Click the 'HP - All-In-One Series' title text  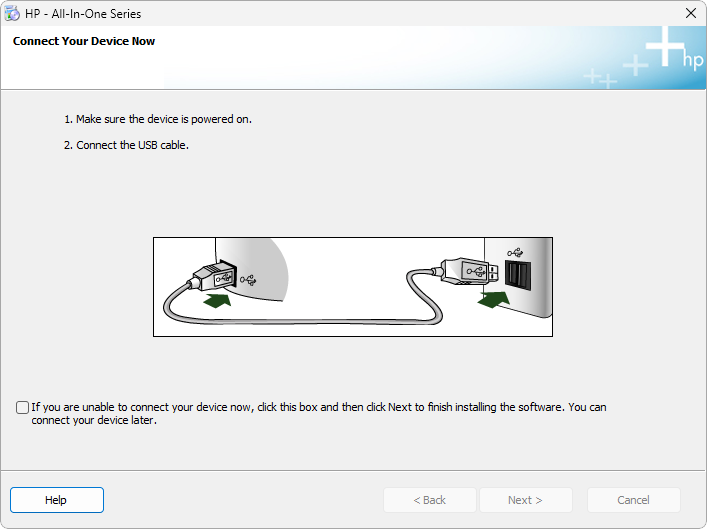click(x=83, y=14)
